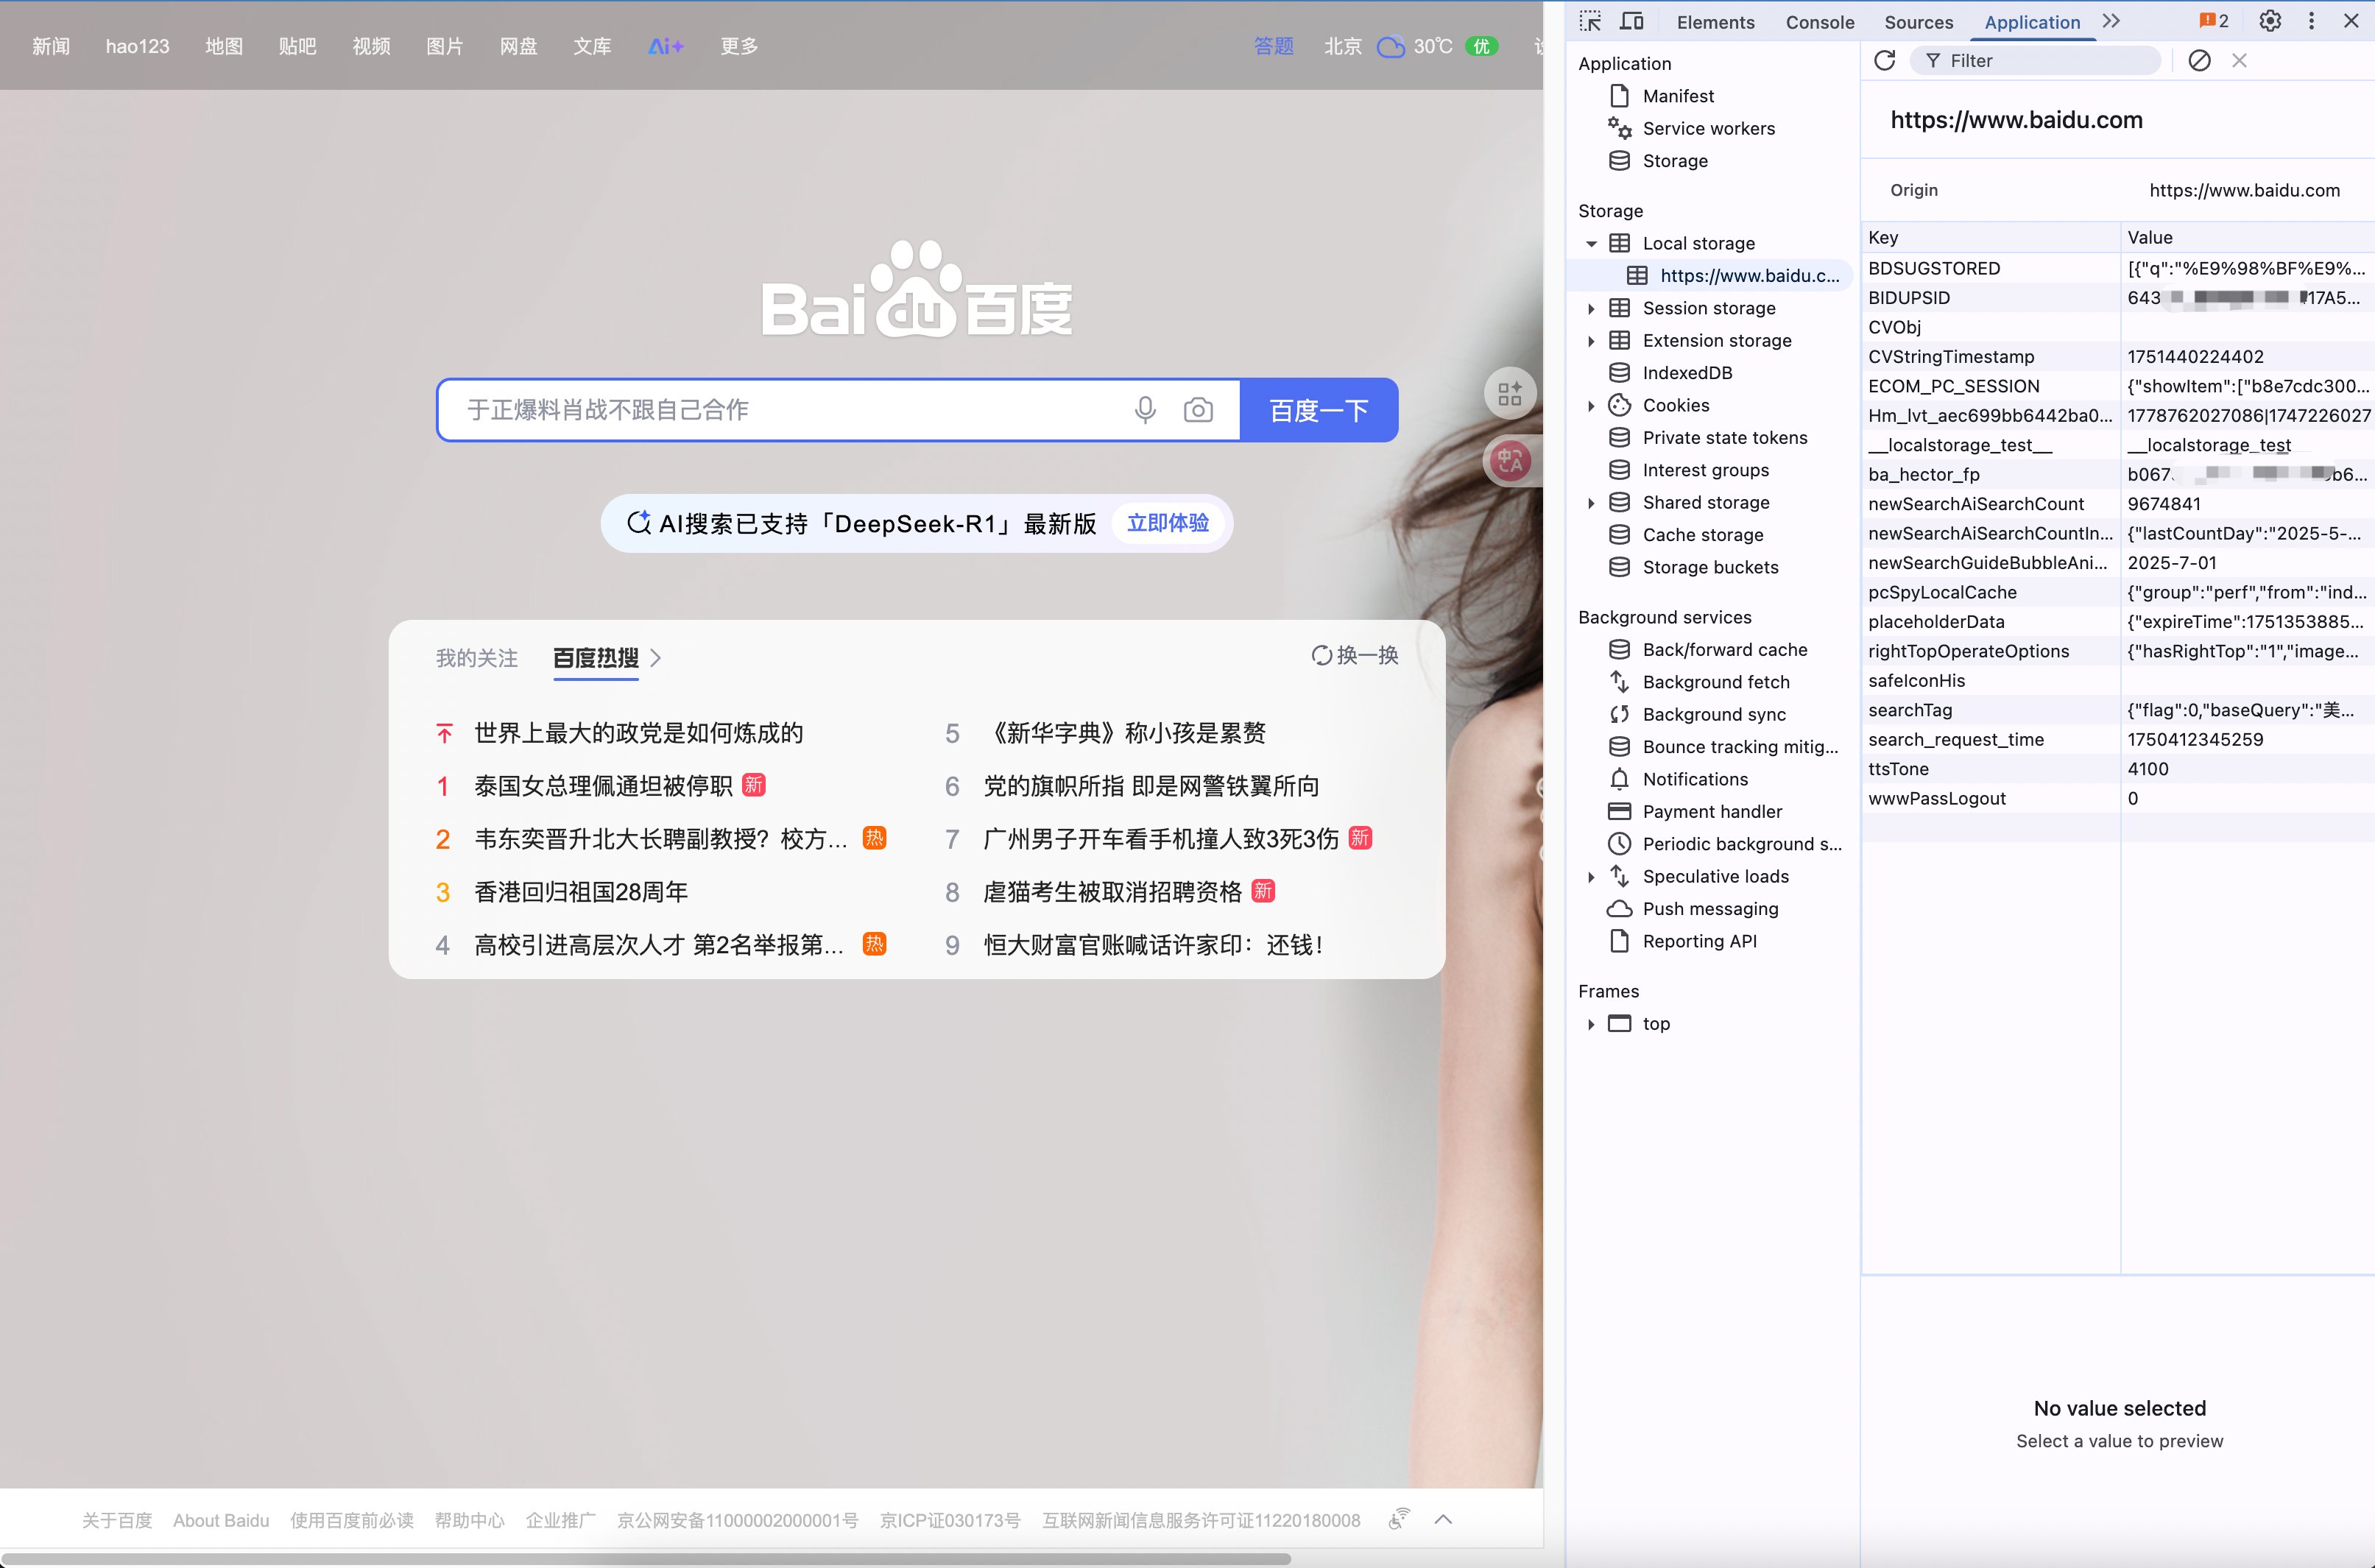The height and width of the screenshot is (1568, 2375).
Task: Clear all storage with the circle-slash icon
Action: [2199, 61]
